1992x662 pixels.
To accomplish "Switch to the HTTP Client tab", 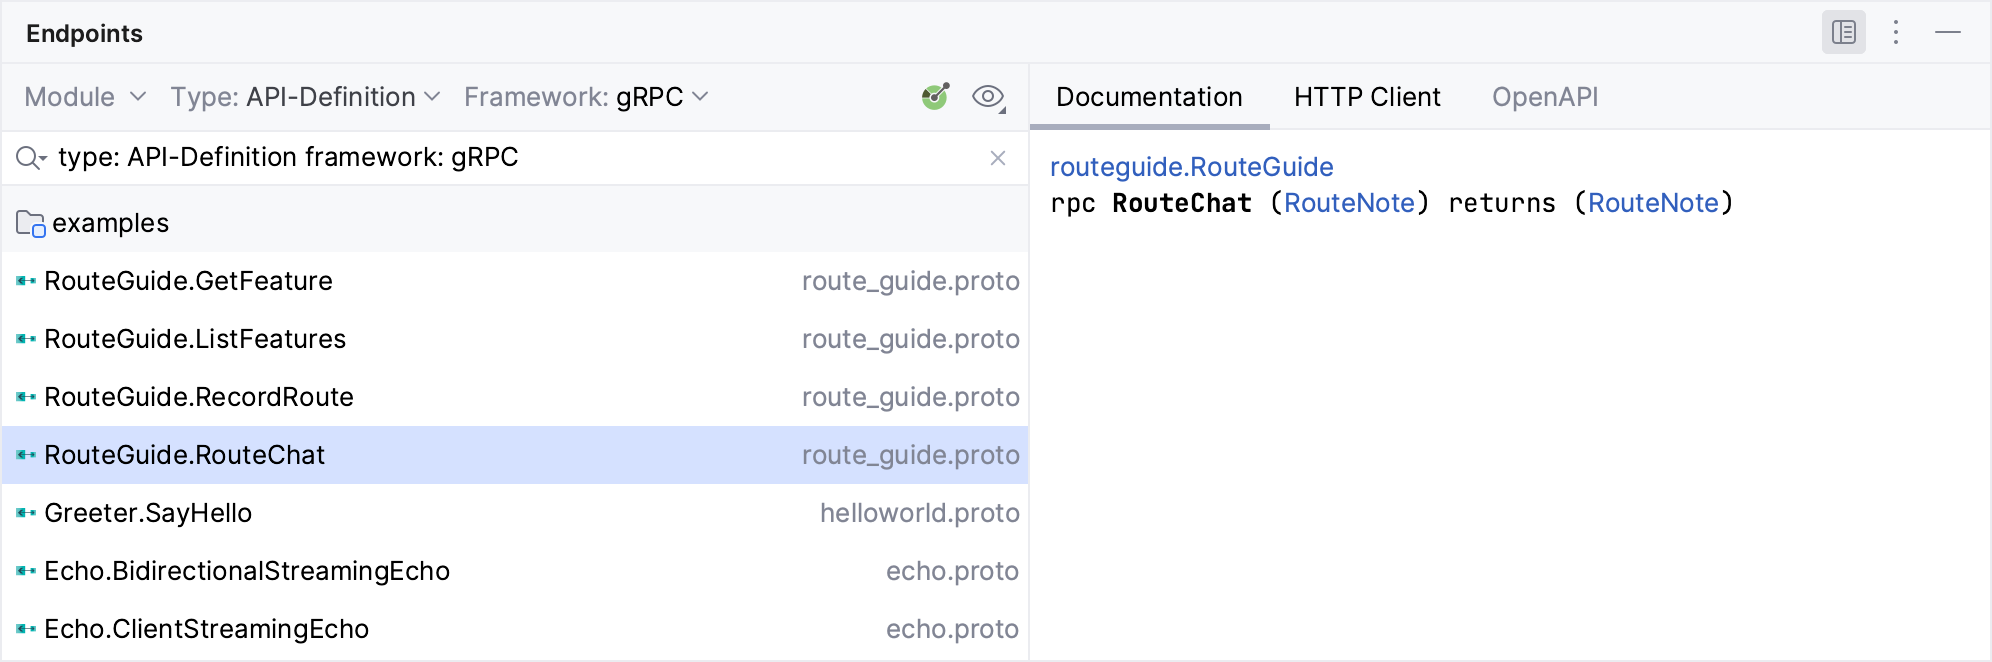I will click(x=1366, y=97).
